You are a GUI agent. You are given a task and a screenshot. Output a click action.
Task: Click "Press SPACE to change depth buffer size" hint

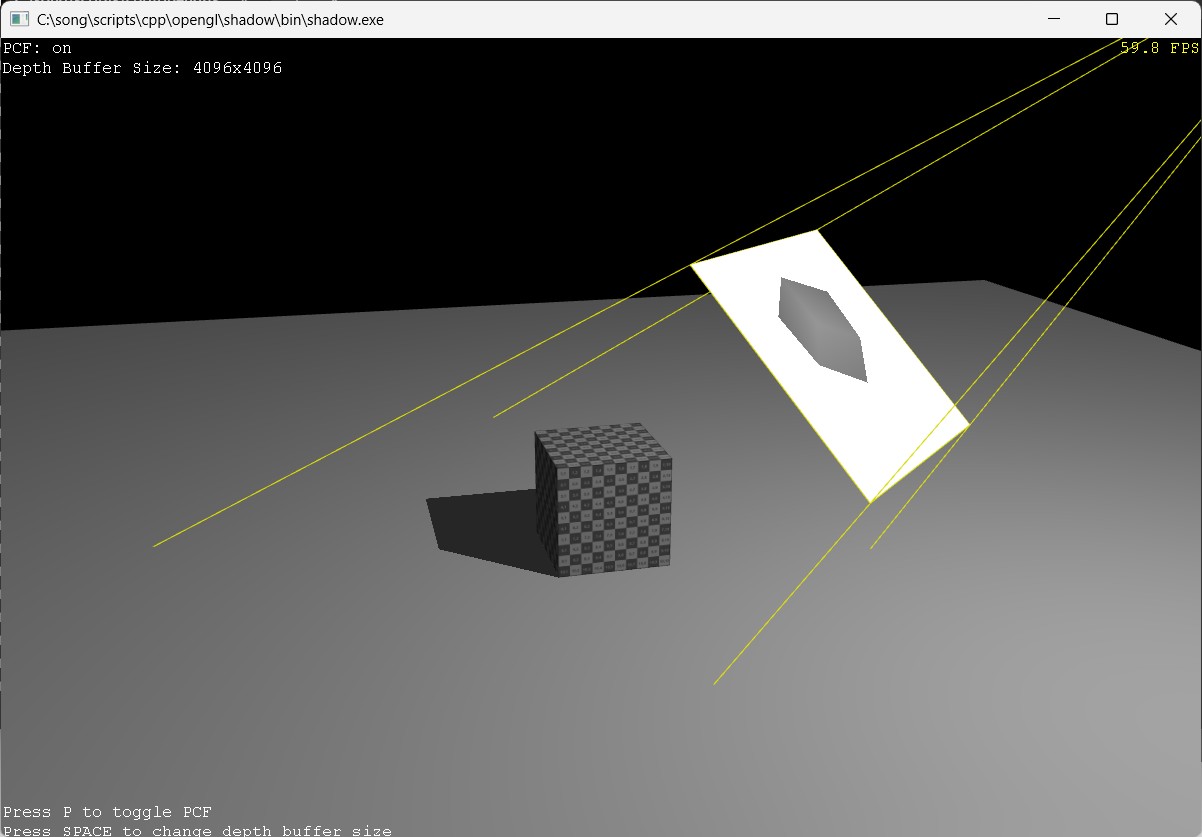pos(197,831)
